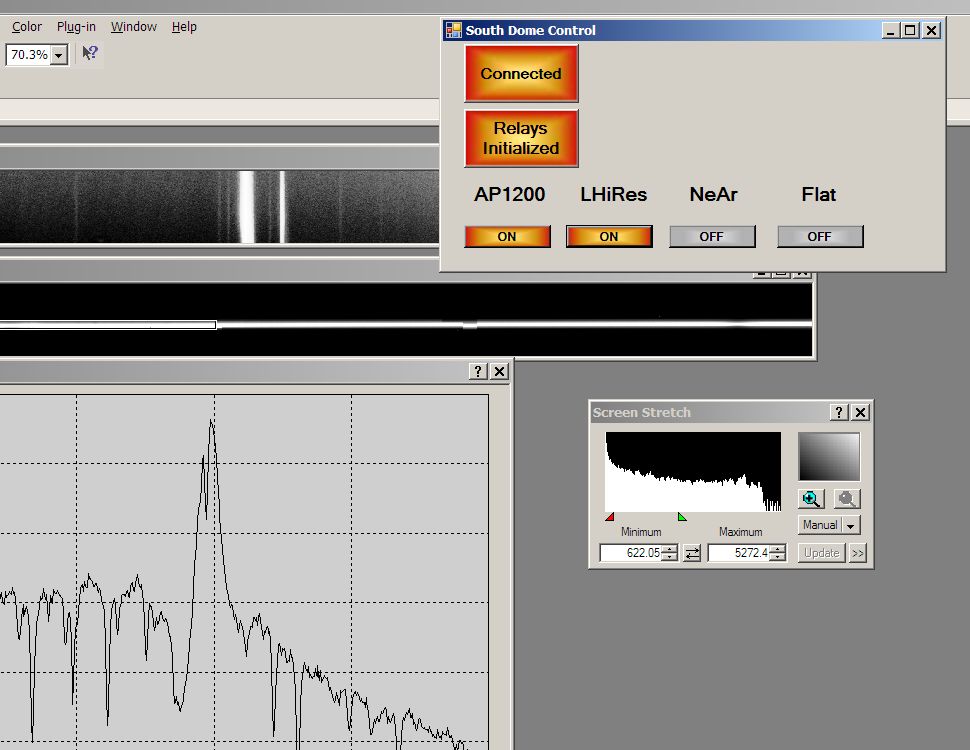Click the grayscale gradient stretch preview
Viewport: 970px width, 750px height.
(829, 457)
